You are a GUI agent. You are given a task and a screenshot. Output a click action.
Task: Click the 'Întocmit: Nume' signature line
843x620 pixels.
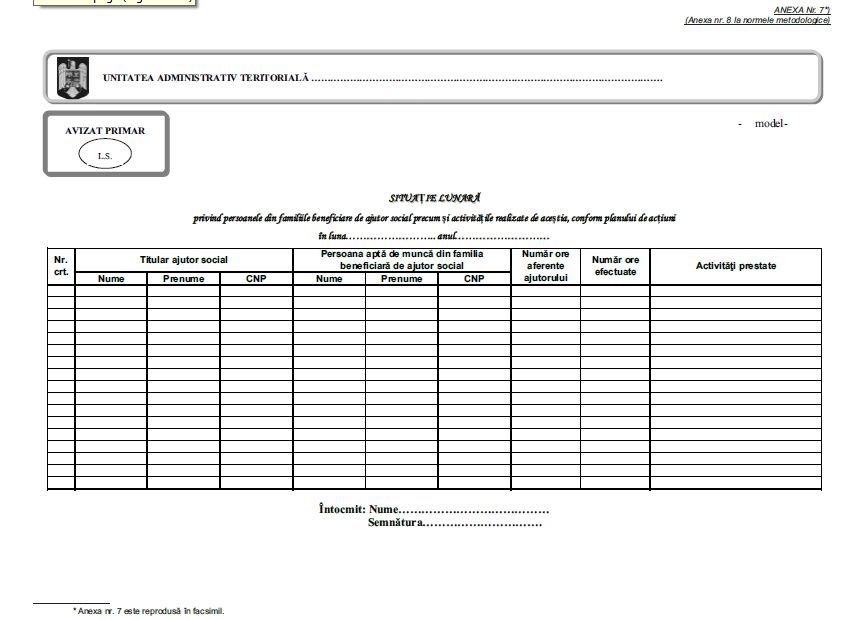point(434,509)
